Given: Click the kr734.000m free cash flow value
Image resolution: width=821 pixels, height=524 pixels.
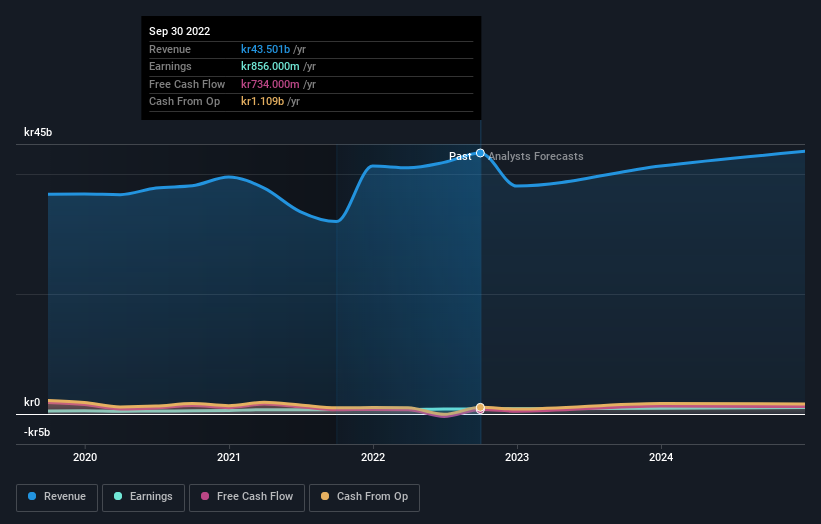Looking at the screenshot, I should pyautogui.click(x=270, y=84).
